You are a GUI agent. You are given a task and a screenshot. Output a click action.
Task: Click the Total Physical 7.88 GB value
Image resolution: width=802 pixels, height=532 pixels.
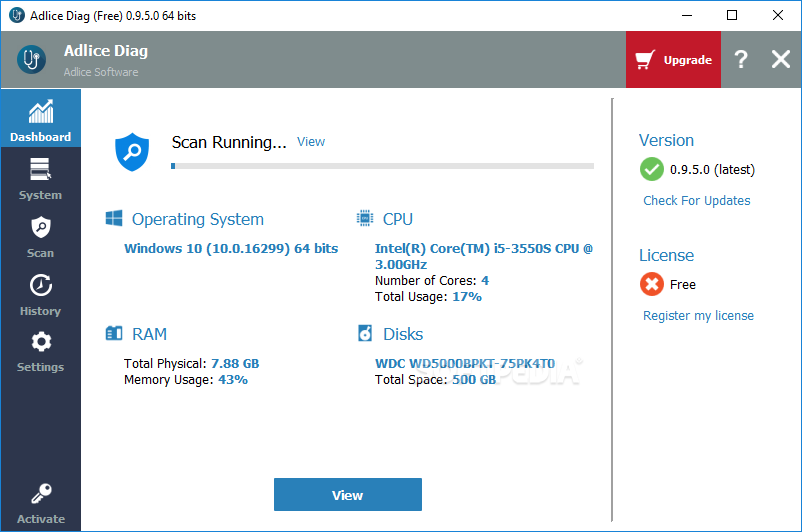pyautogui.click(x=235, y=364)
